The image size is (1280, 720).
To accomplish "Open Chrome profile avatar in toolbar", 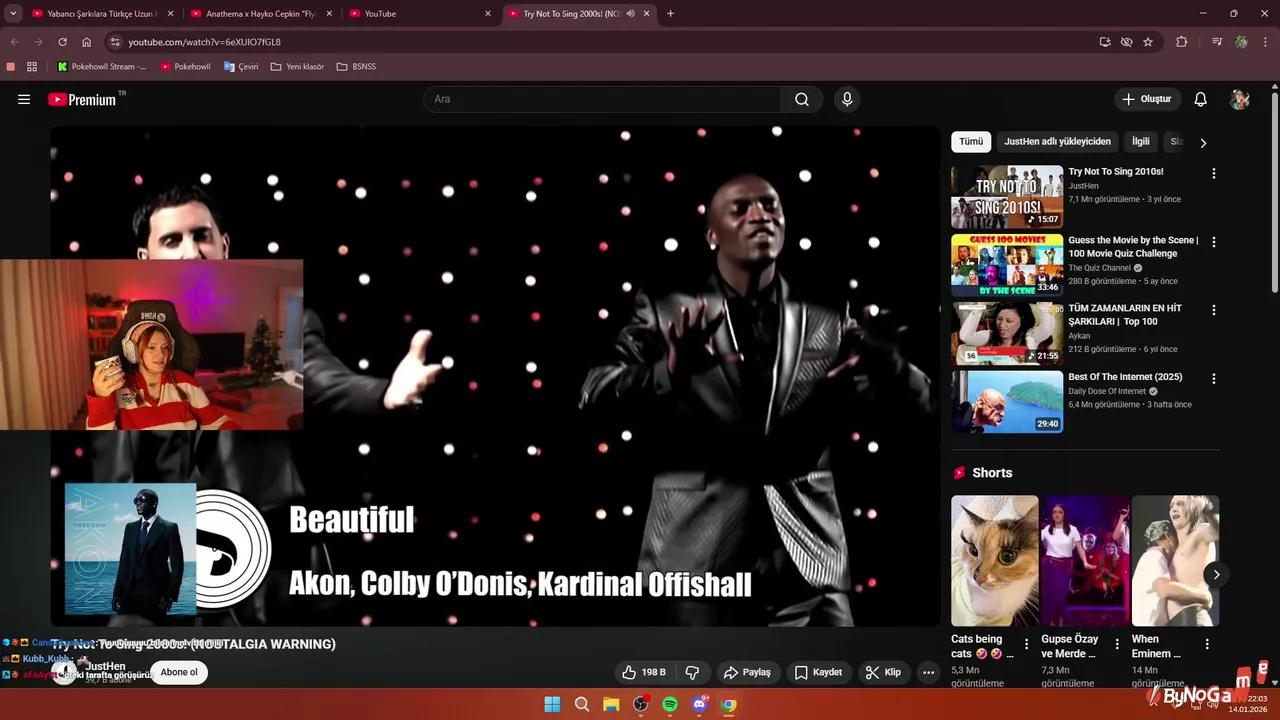I will (x=1241, y=42).
